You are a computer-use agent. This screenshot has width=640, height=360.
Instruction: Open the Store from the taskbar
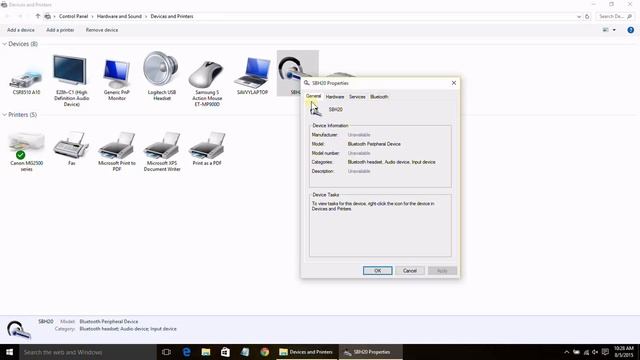point(225,352)
